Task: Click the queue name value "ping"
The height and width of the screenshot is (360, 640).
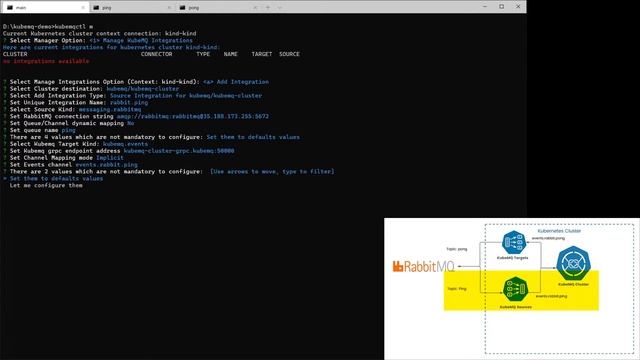Action: click(x=68, y=130)
